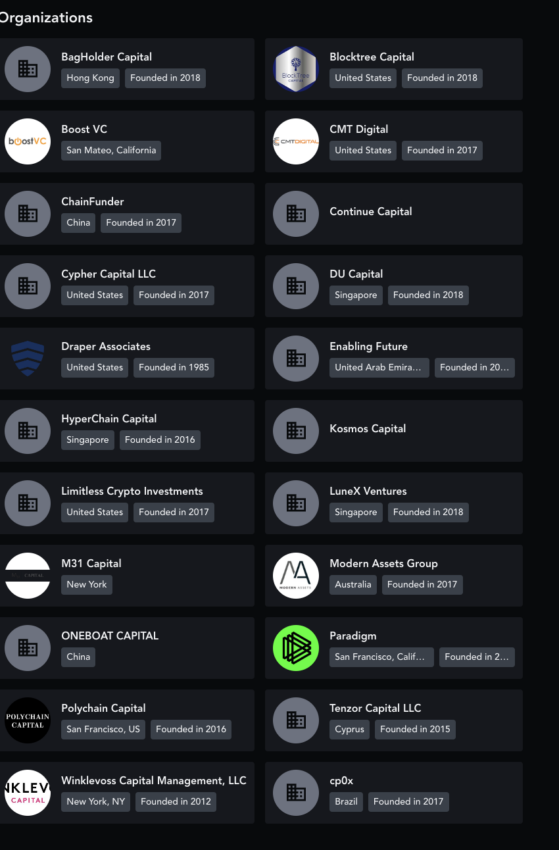Click the Polychain Capital black logo
The image size is (559, 850).
(27, 720)
